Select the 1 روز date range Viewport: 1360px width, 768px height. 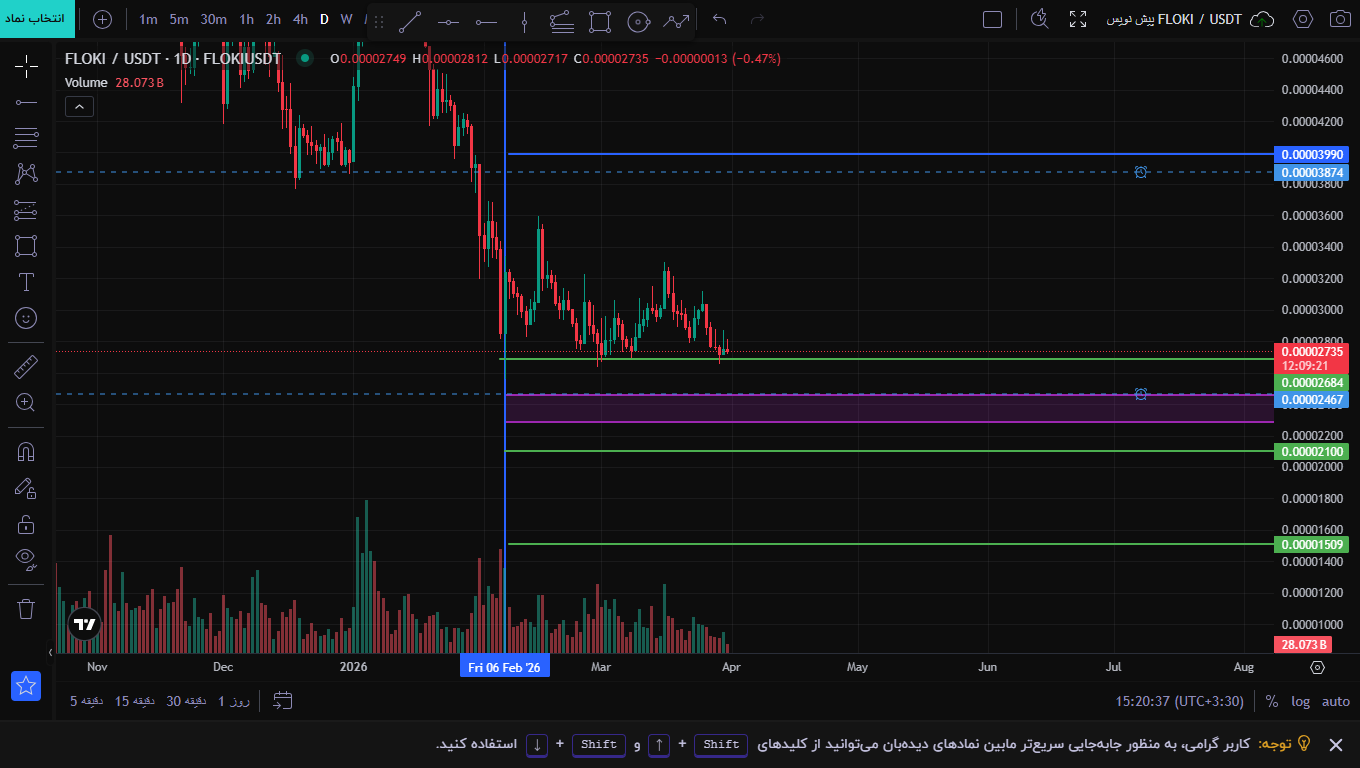(234, 701)
